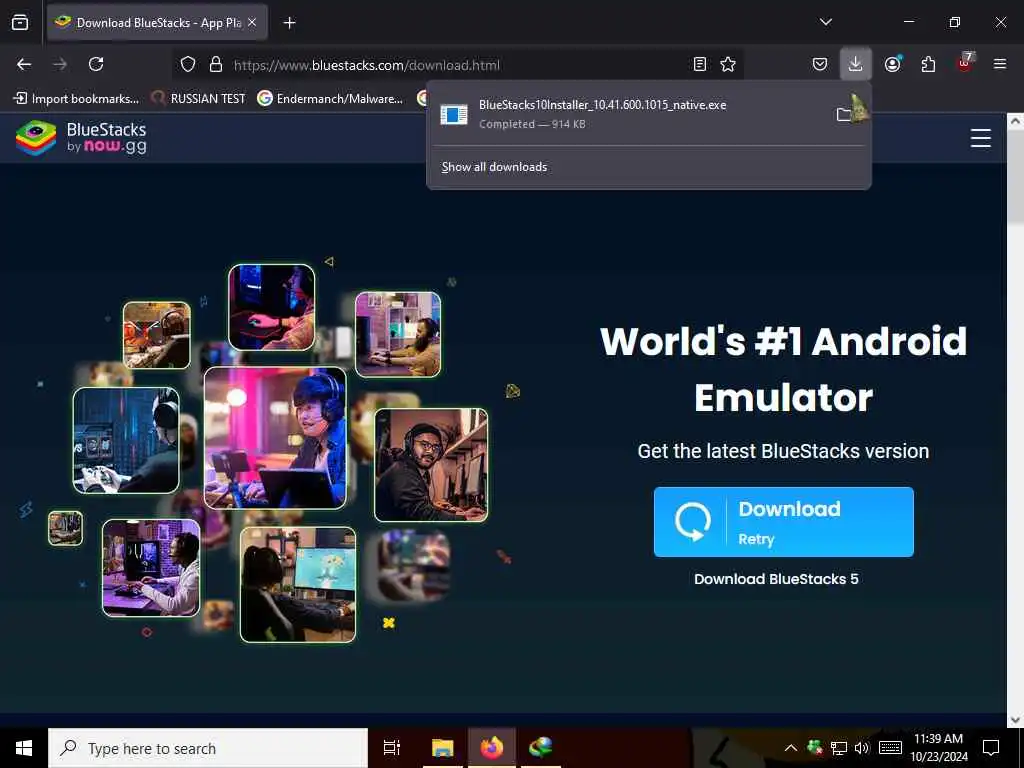Open the list all tabs chevron
The width and height of the screenshot is (1024, 768).
(x=825, y=22)
